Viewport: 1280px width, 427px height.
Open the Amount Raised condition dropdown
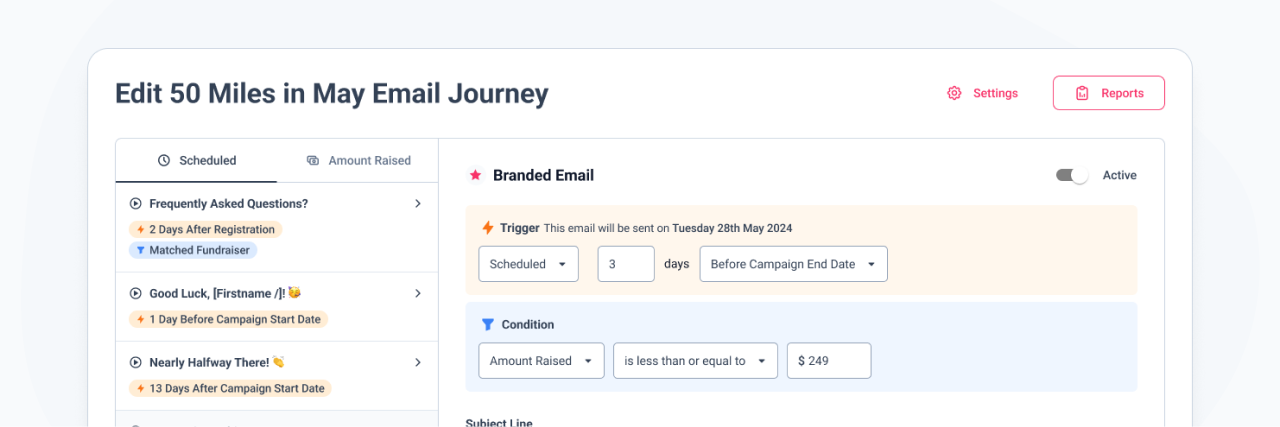point(541,361)
